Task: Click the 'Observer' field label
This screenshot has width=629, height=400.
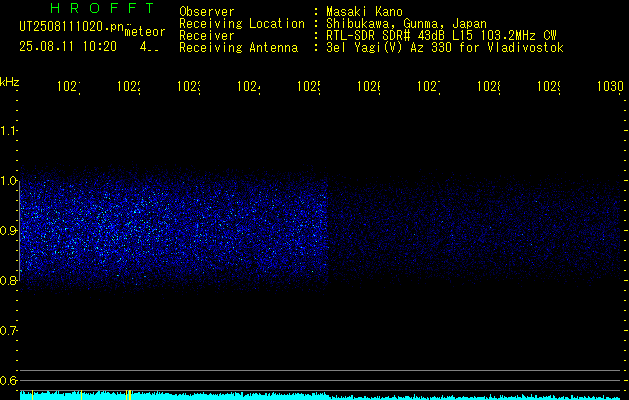Action: pos(207,12)
